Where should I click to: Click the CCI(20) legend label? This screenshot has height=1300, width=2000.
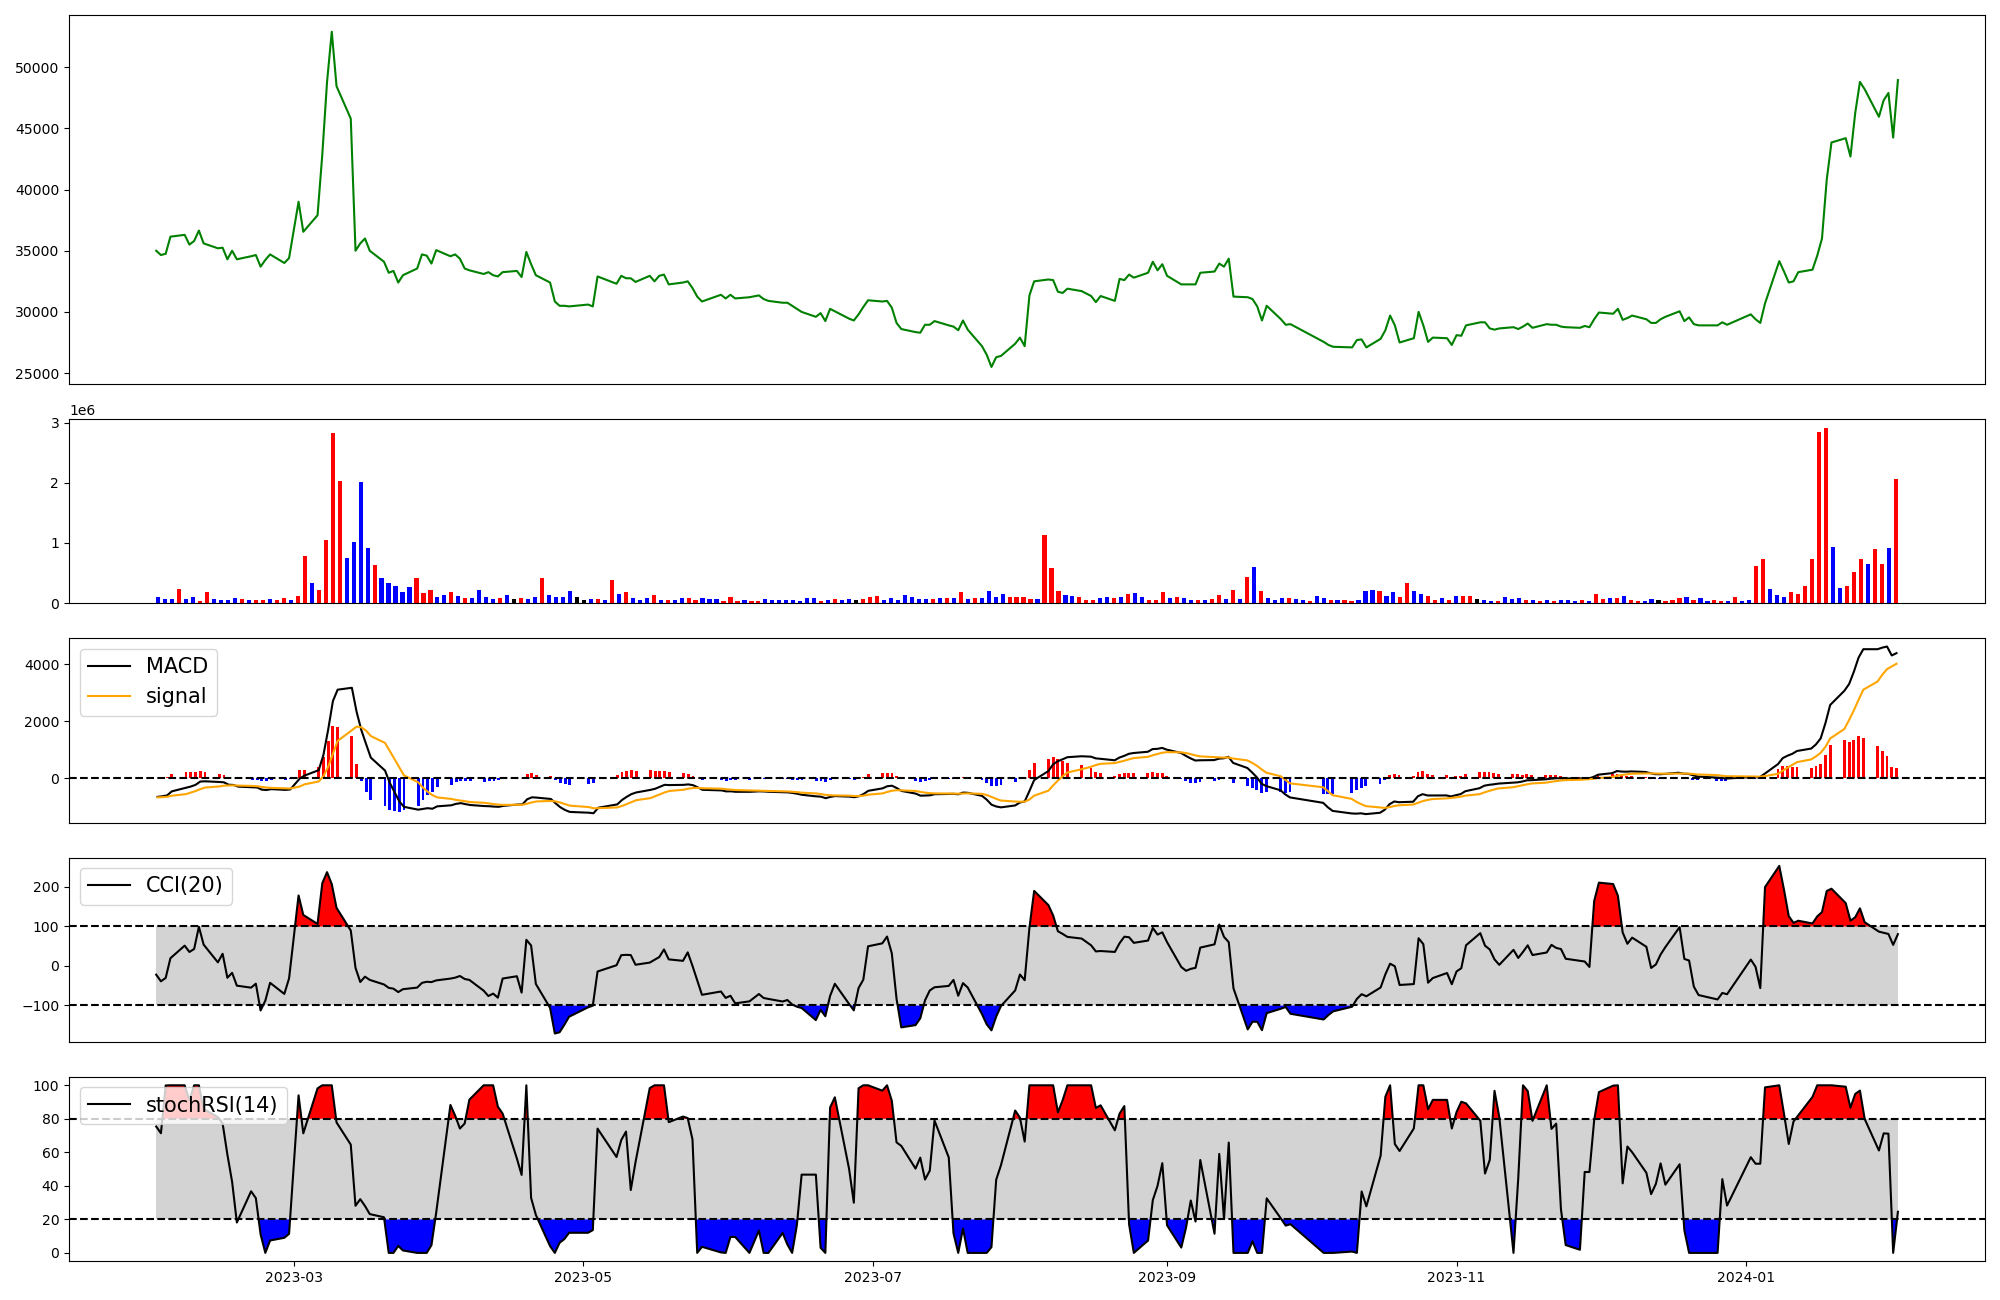pyautogui.click(x=184, y=885)
